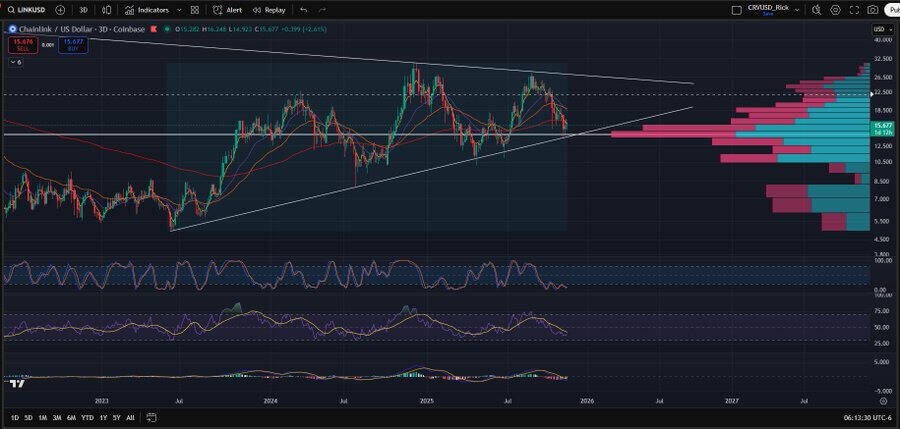This screenshot has height=429, width=900.
Task: Click the blue BUY 15.677 button
Action: click(x=72, y=44)
